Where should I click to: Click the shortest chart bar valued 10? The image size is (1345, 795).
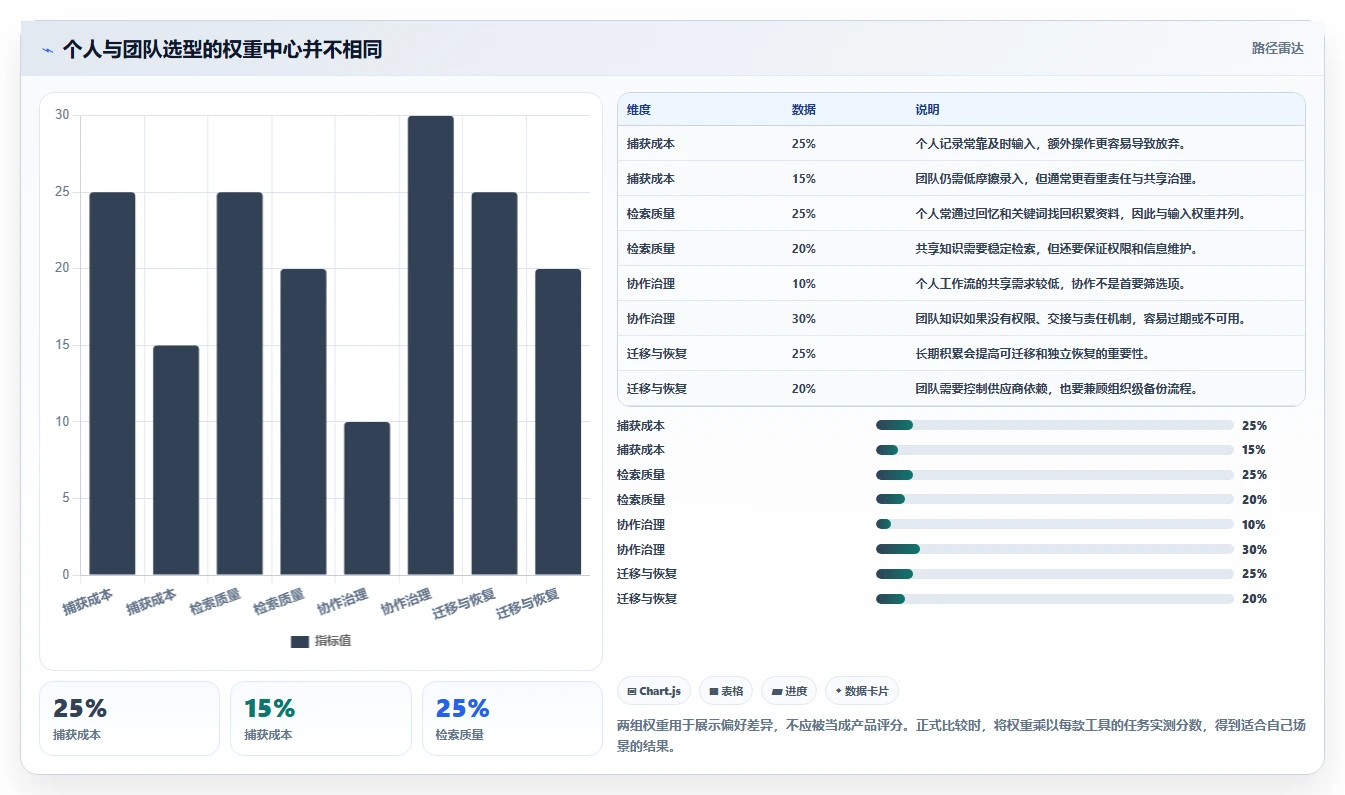click(x=367, y=498)
